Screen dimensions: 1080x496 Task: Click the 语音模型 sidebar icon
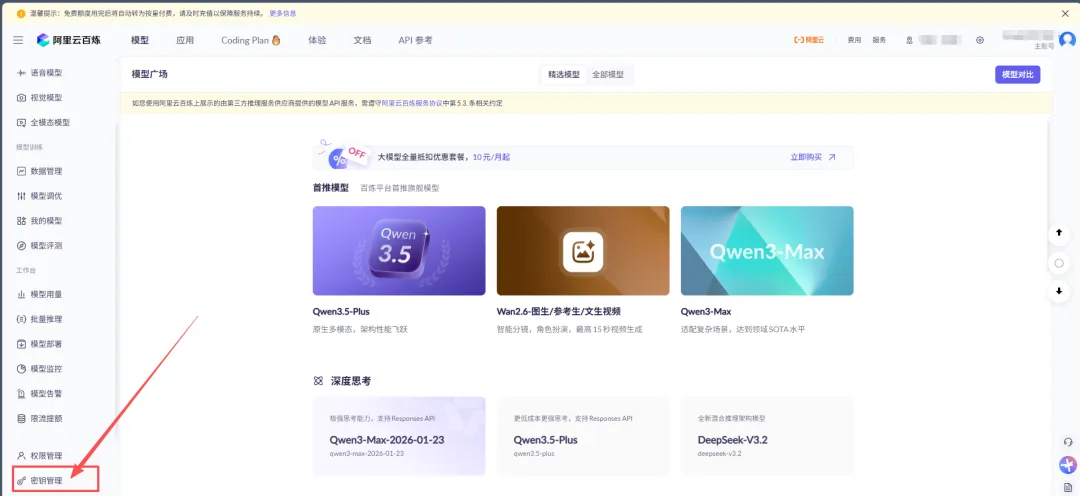pos(21,72)
